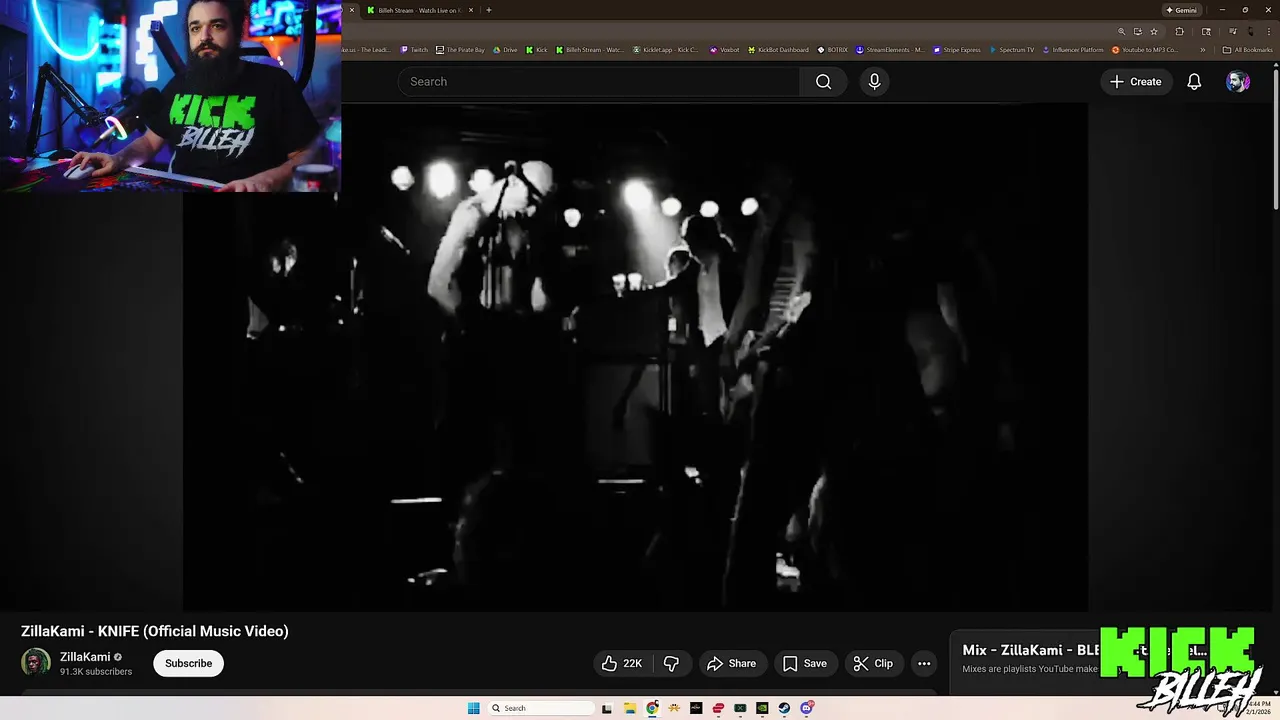Open File Explorer from the taskbar
1280x720 pixels.
pos(630,708)
